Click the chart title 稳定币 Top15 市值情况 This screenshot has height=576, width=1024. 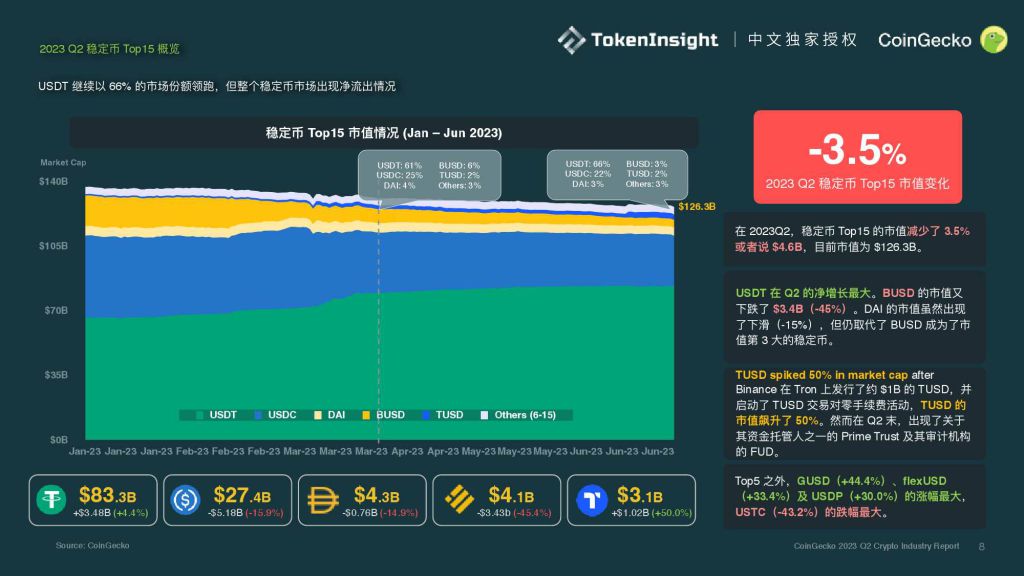[384, 133]
